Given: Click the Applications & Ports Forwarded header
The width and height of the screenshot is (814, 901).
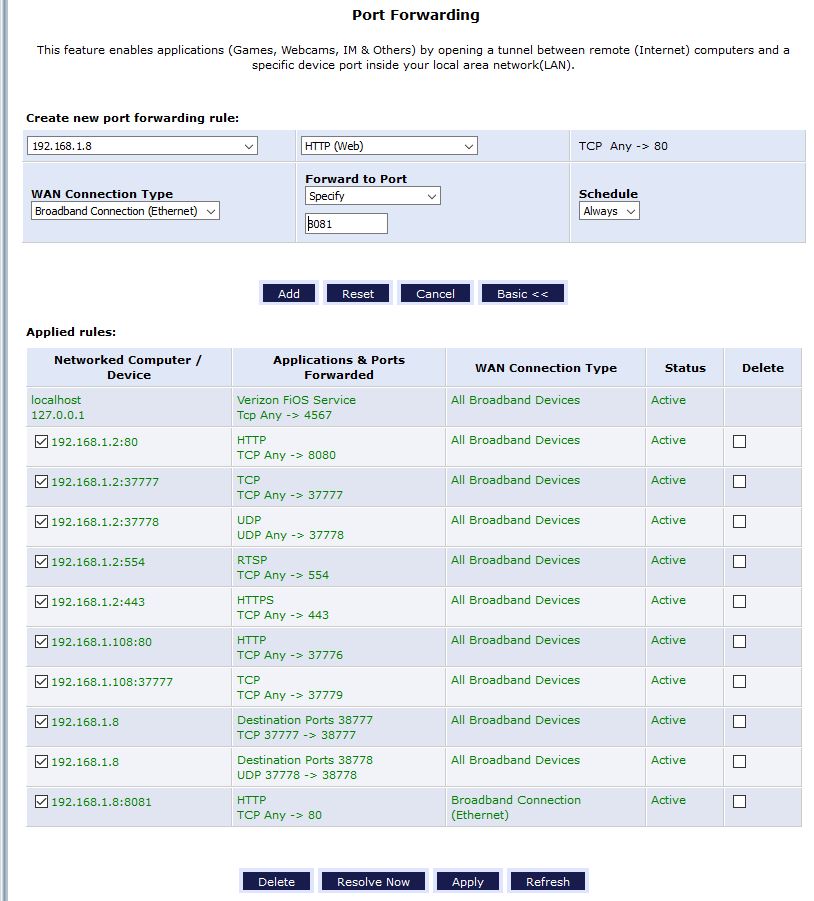Looking at the screenshot, I should coord(339,367).
